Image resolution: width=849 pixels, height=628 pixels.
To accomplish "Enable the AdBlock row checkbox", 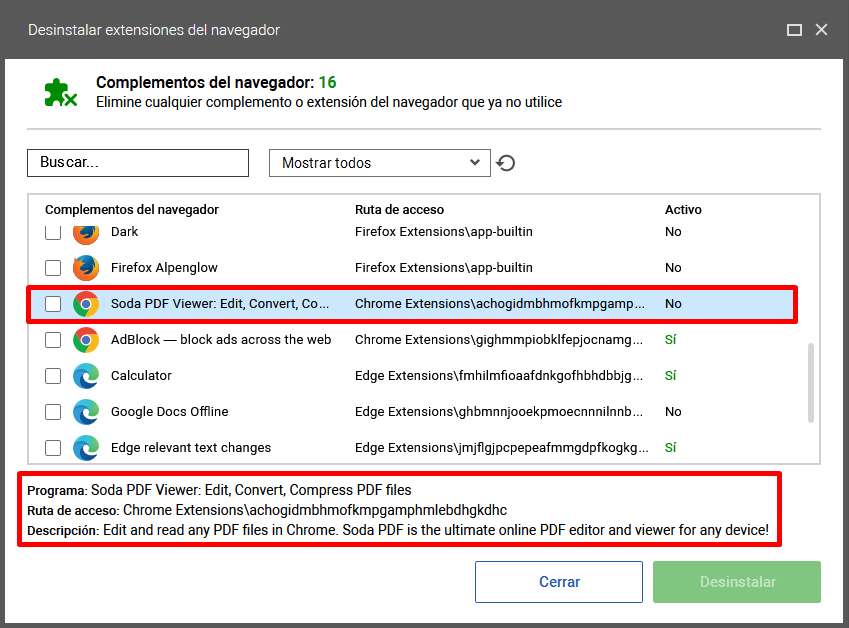I will click(x=53, y=339).
